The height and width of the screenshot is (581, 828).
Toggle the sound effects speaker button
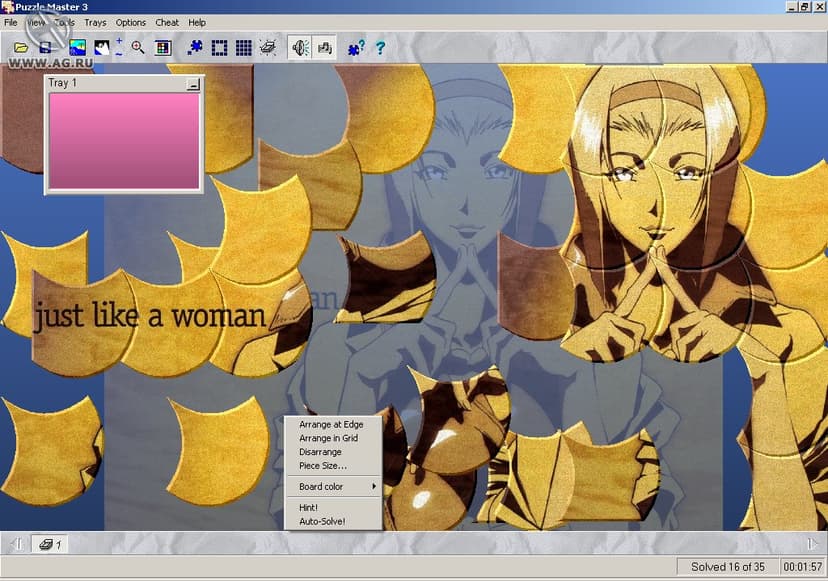click(300, 48)
